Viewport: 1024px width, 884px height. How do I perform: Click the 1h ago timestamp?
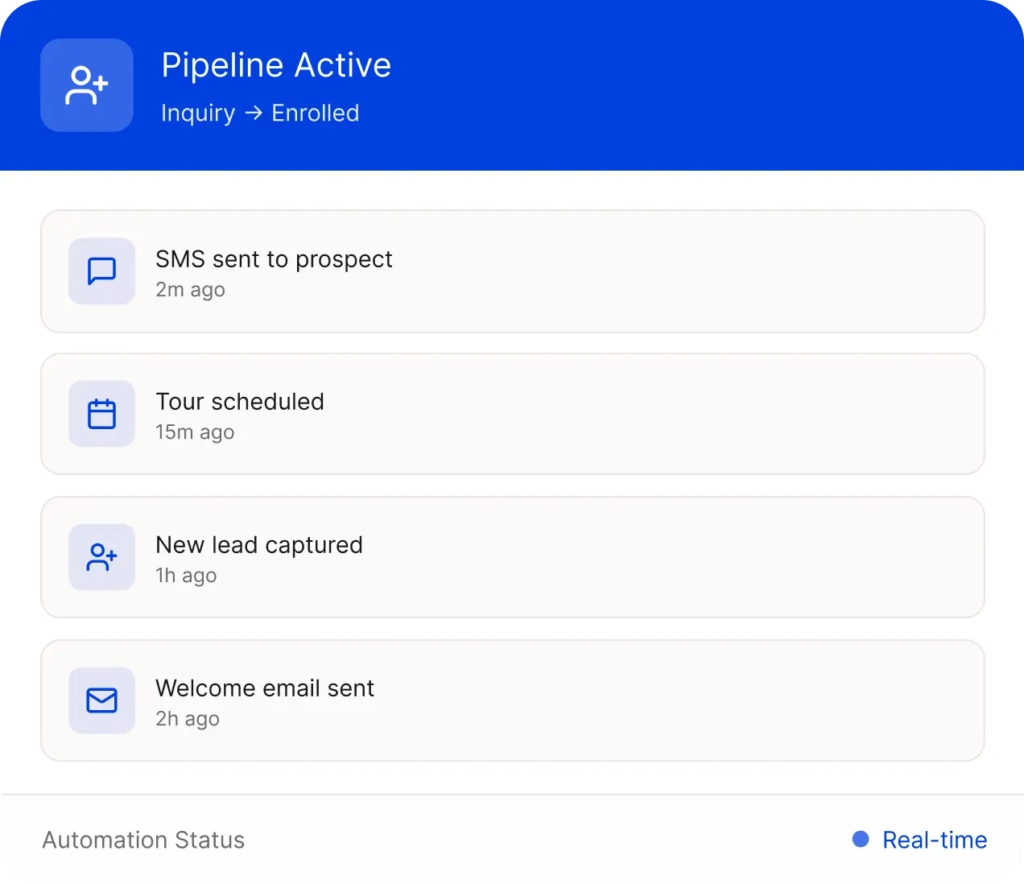point(186,576)
